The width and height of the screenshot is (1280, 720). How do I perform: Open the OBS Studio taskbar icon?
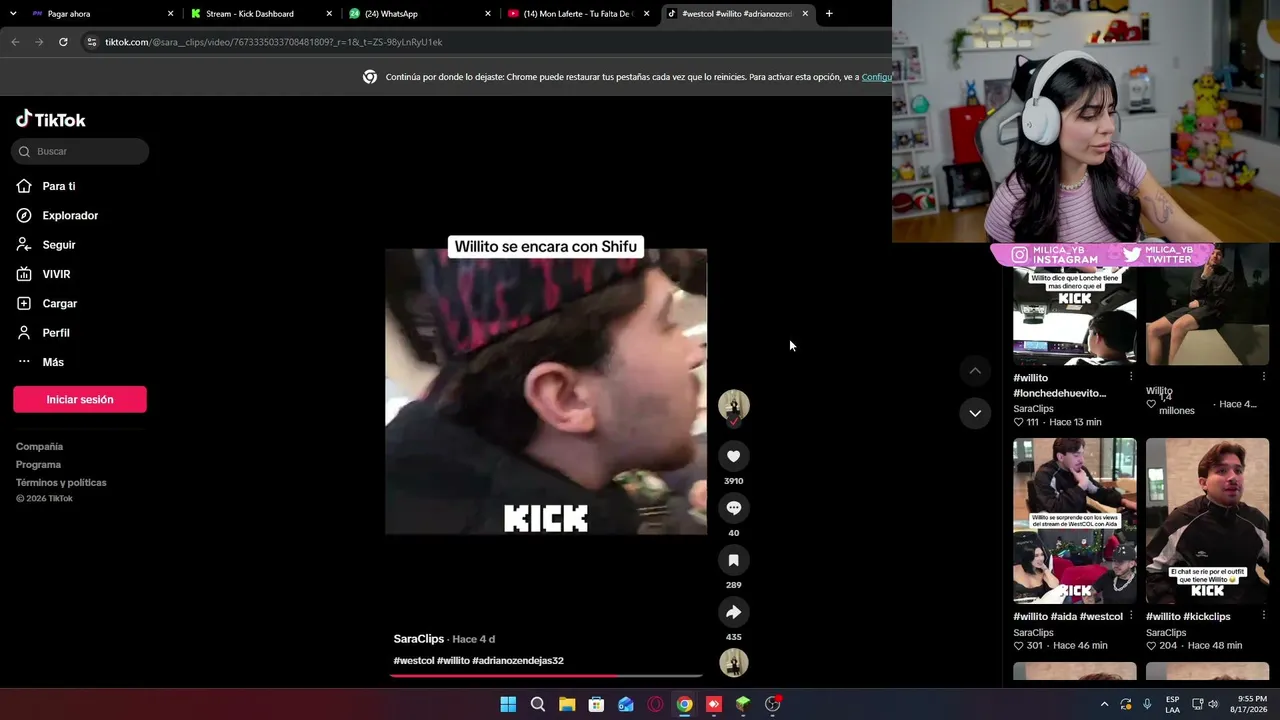772,704
